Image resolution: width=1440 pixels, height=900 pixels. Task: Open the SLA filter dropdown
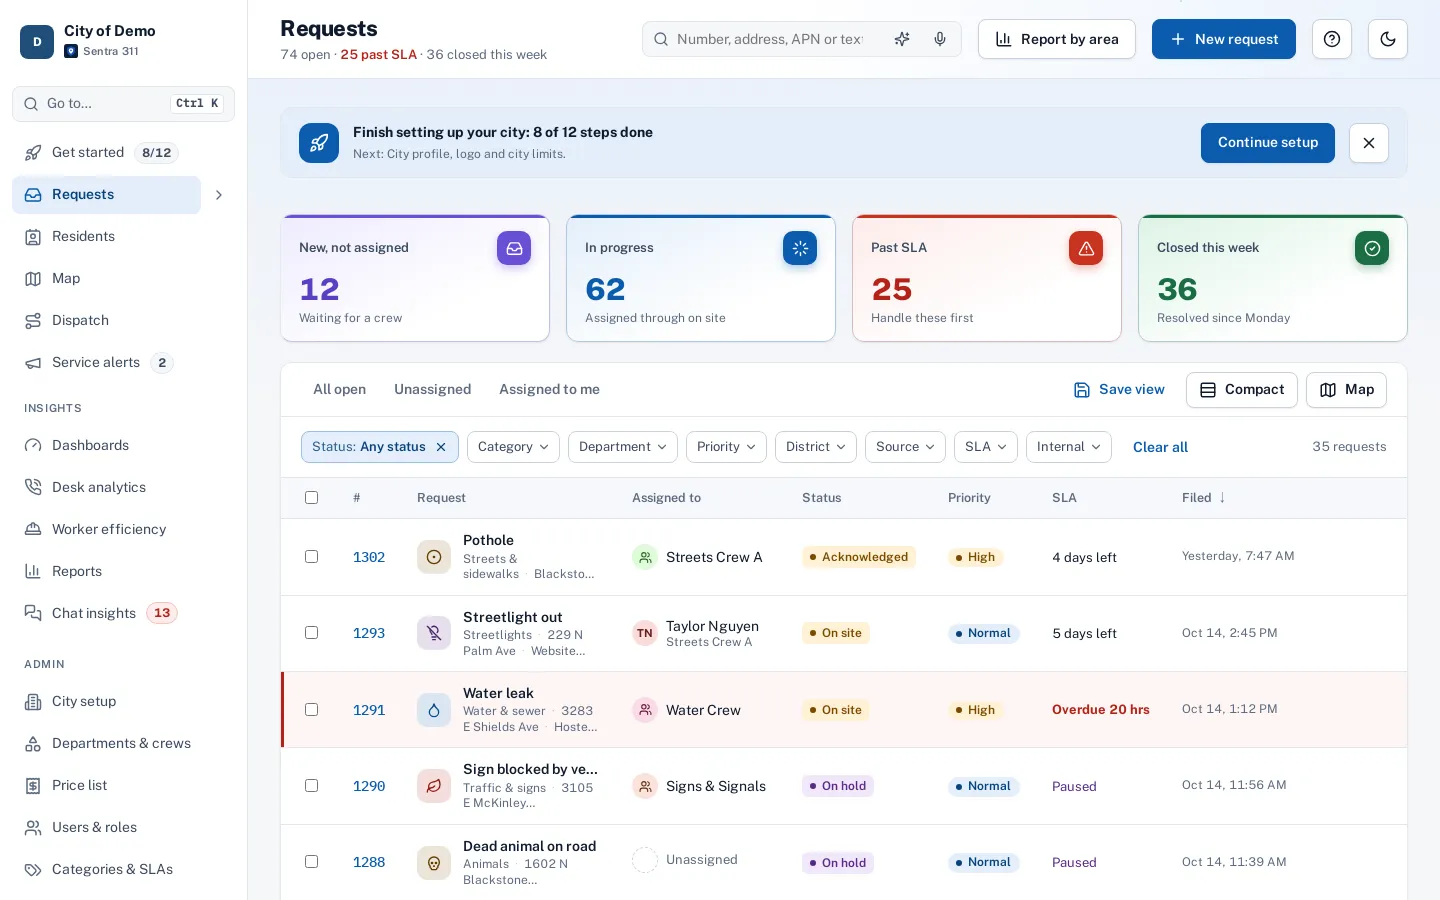click(986, 447)
